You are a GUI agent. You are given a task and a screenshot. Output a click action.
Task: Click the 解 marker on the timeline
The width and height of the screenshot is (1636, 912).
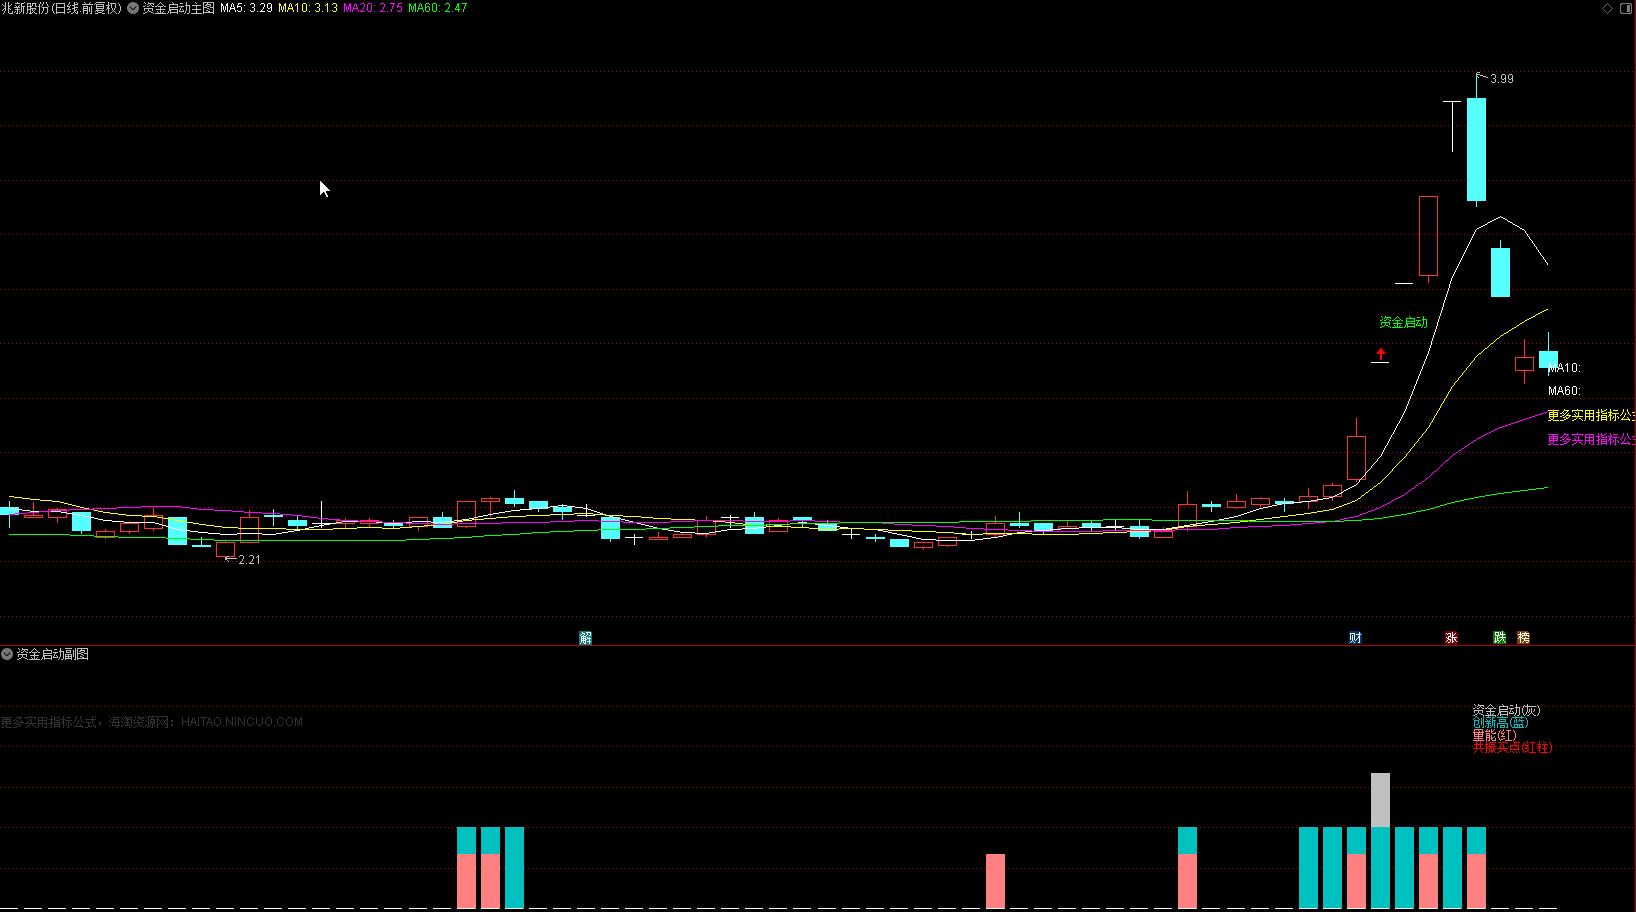(x=586, y=638)
